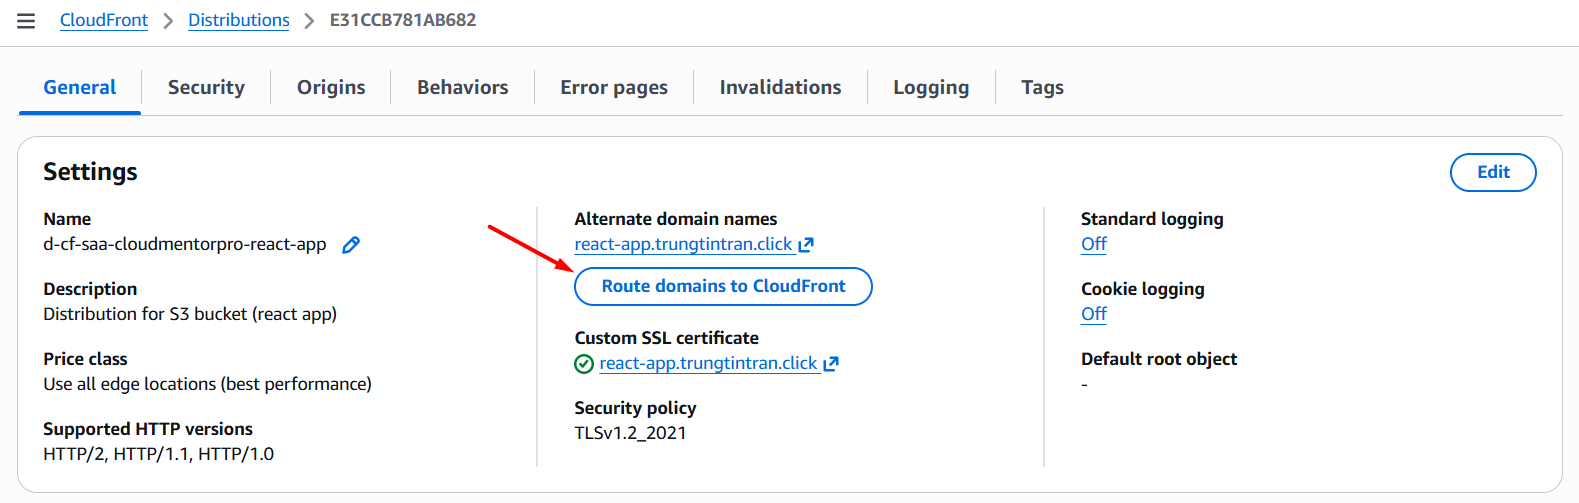Switch to the Error pages tab
The width and height of the screenshot is (1579, 503).
click(614, 87)
